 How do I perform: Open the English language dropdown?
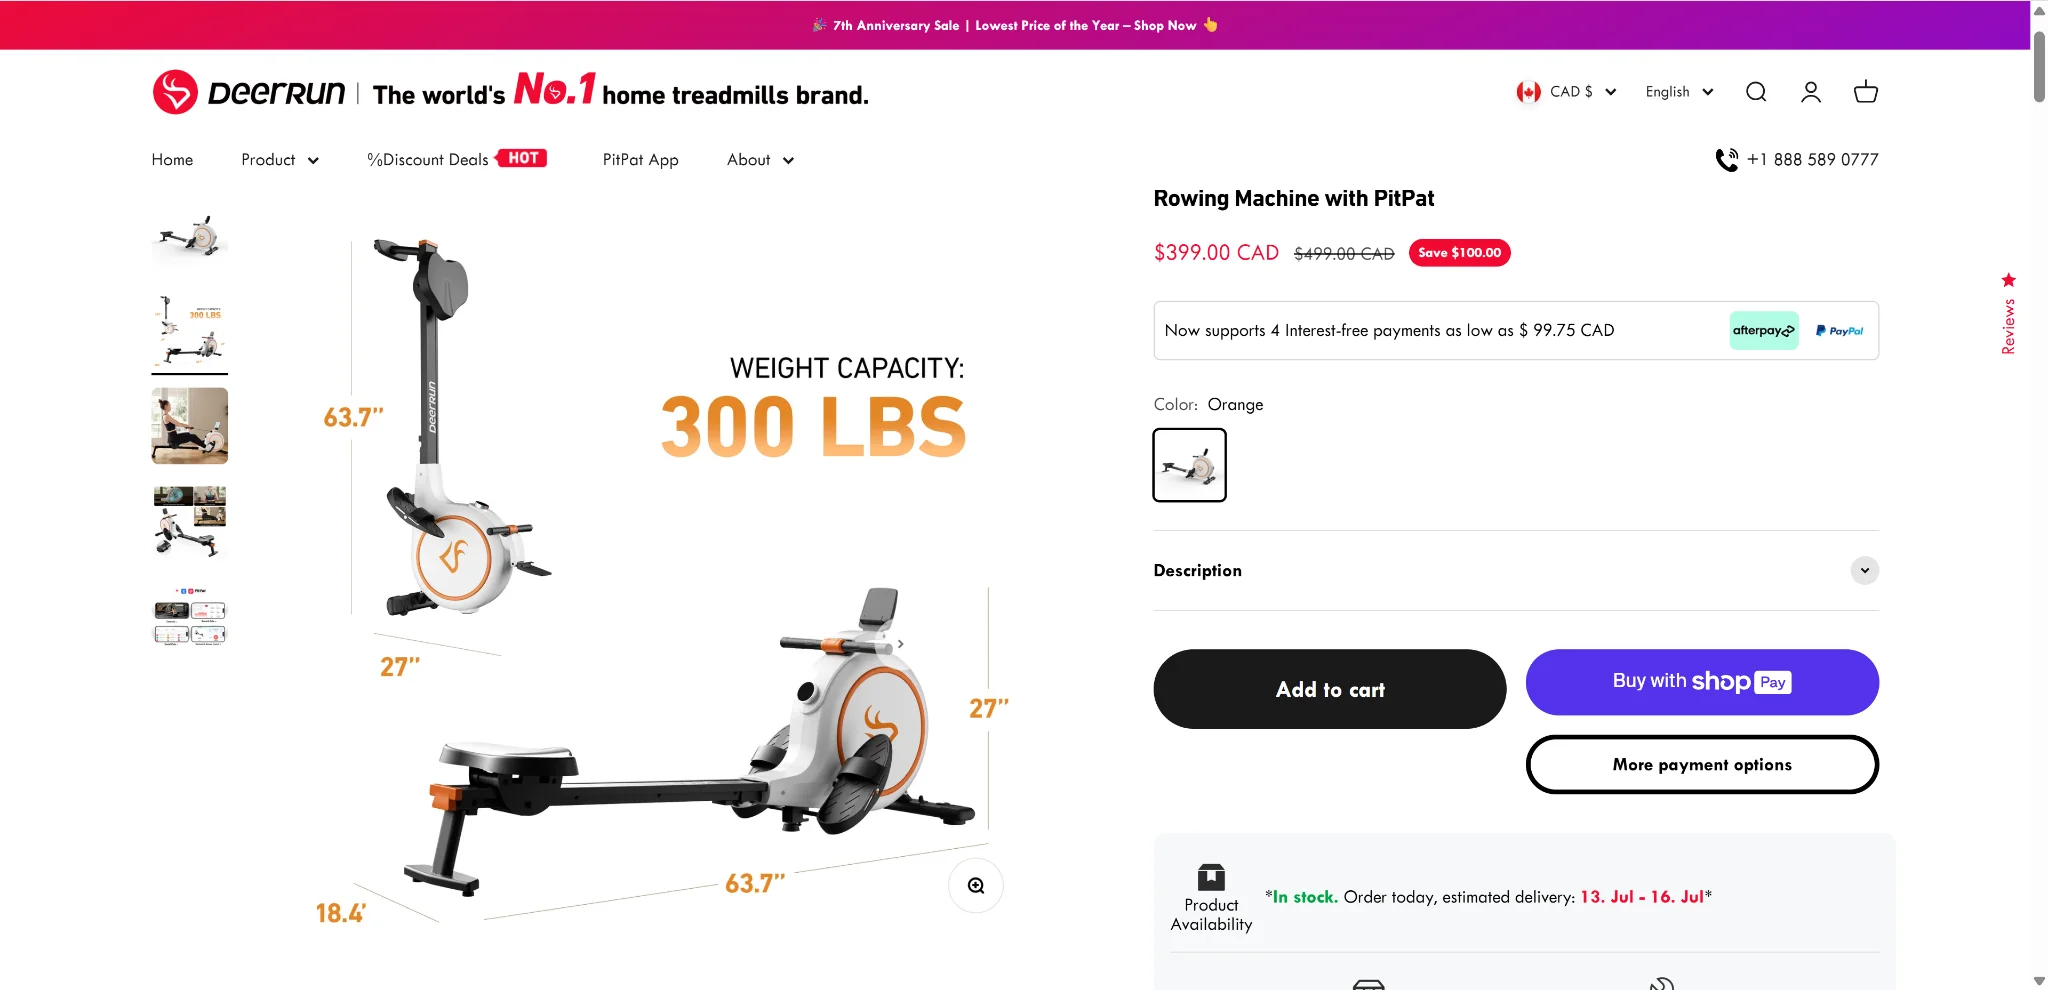coord(1680,92)
